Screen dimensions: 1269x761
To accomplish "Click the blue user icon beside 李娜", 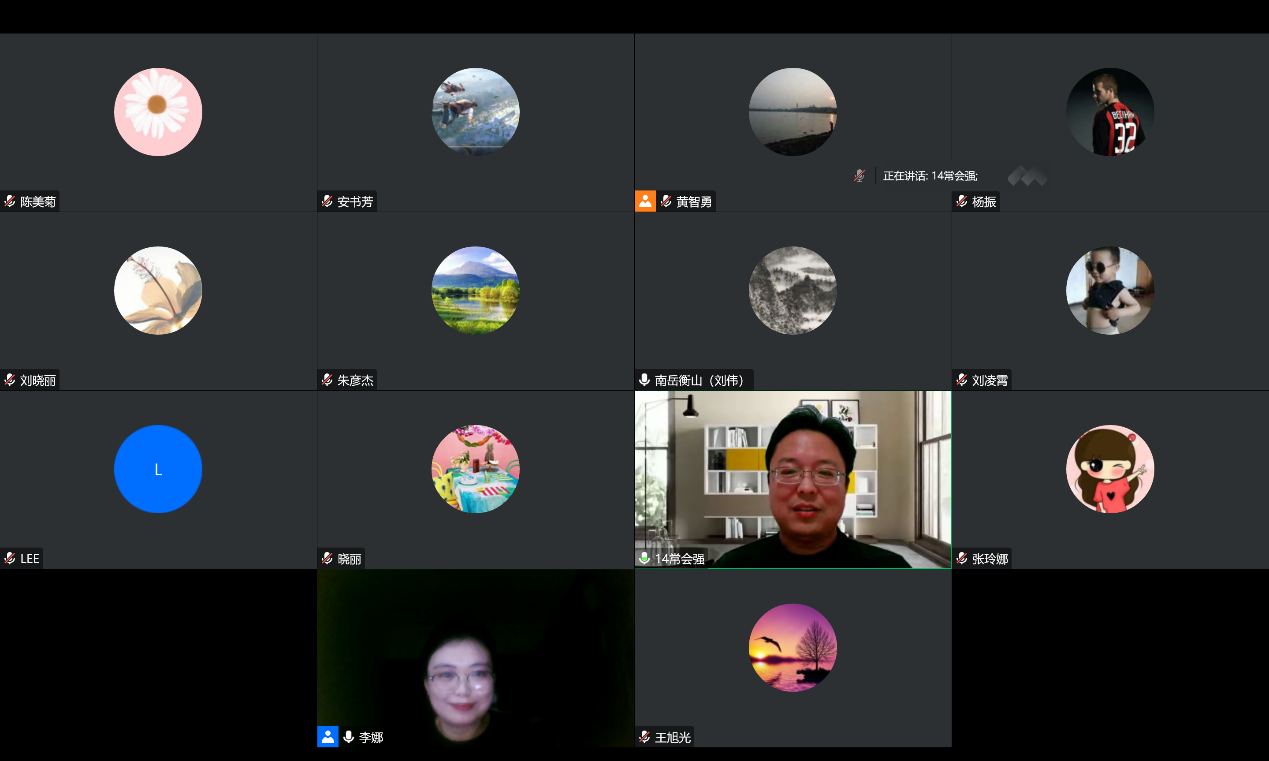I will click(328, 737).
